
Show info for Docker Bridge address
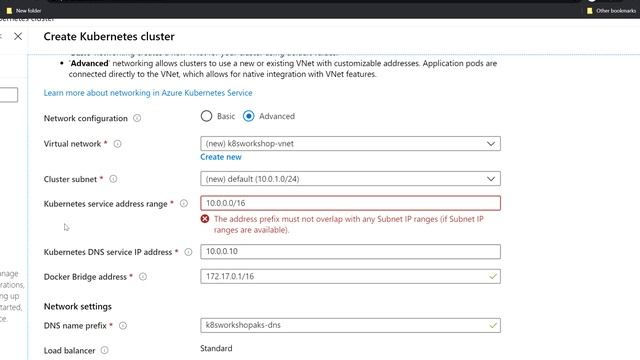[143, 277]
